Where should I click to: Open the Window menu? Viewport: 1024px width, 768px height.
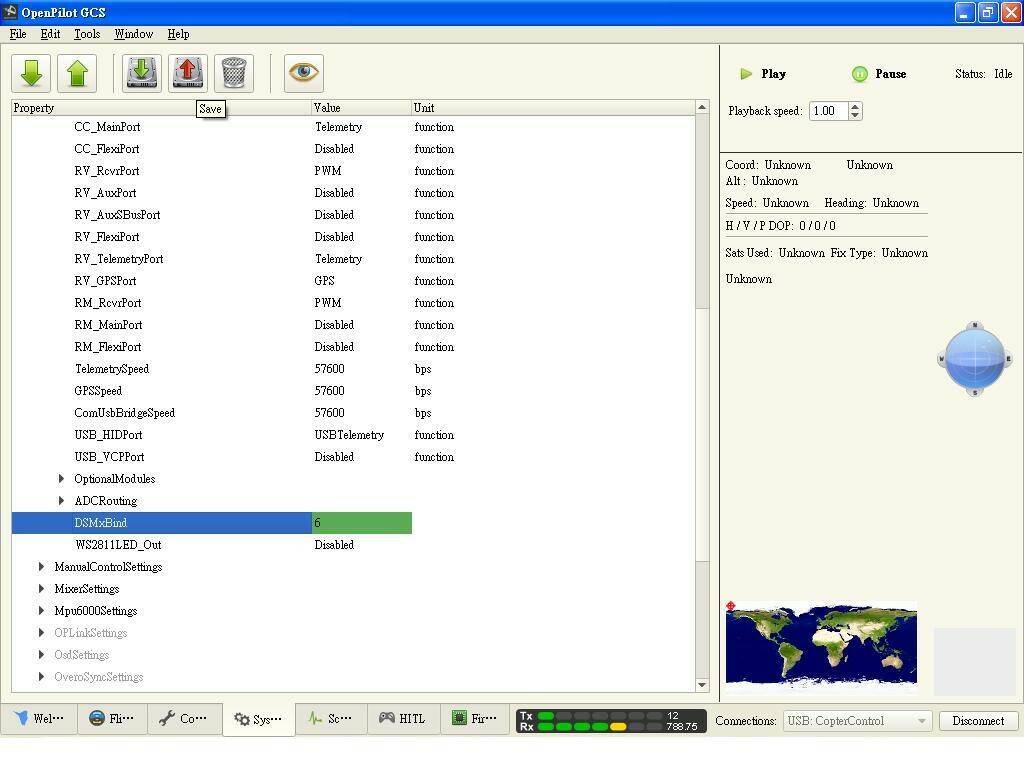[x=134, y=34]
